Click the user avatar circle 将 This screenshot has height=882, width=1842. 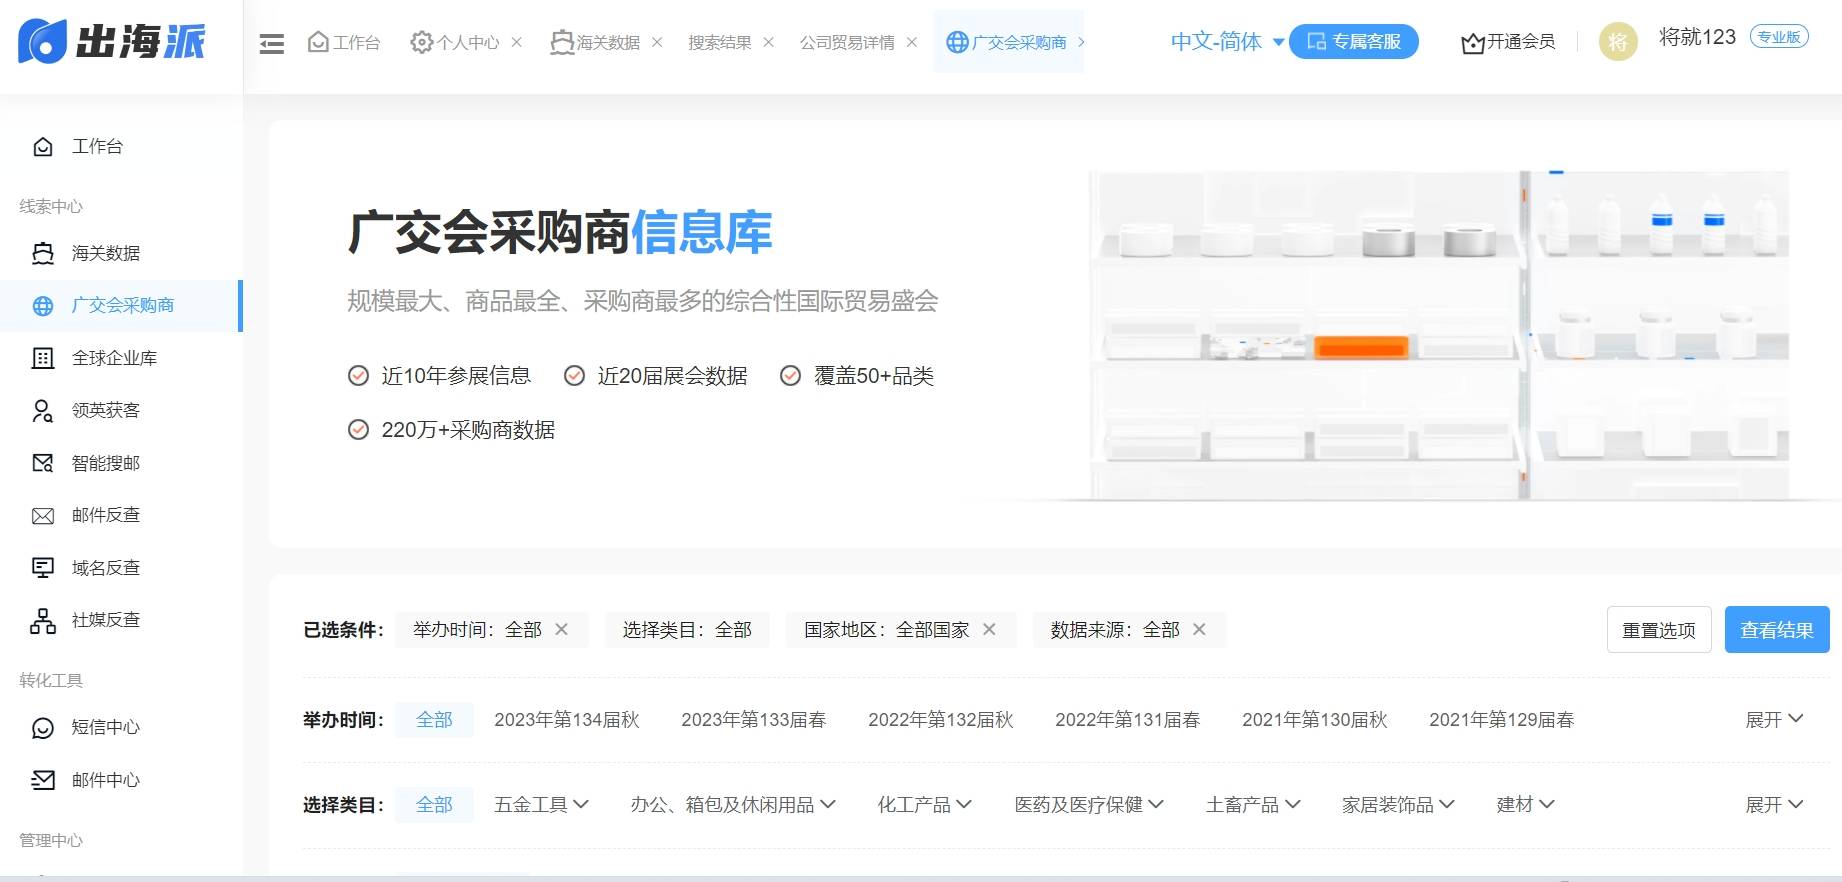pyautogui.click(x=1618, y=42)
